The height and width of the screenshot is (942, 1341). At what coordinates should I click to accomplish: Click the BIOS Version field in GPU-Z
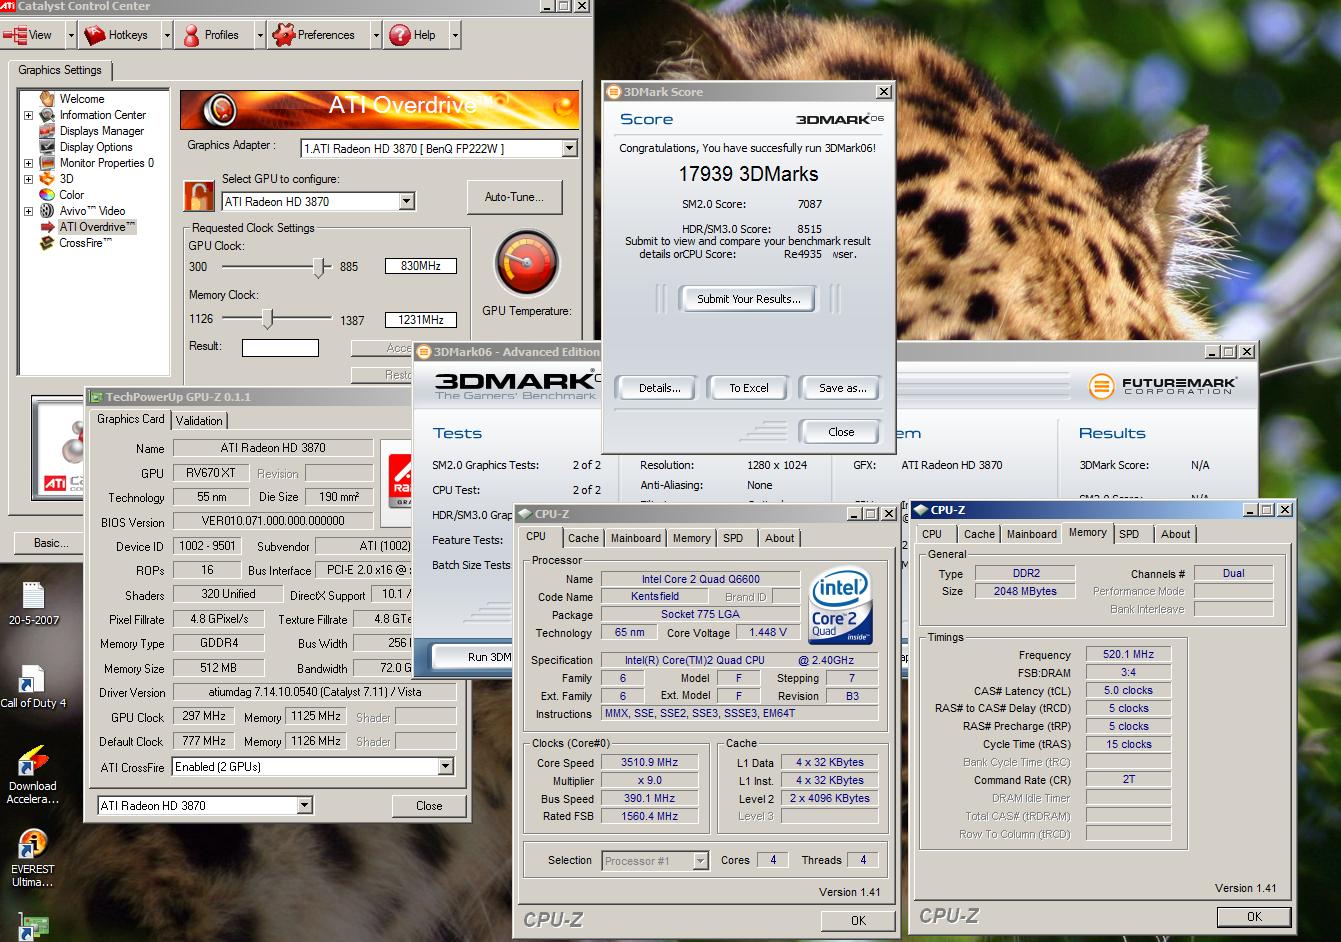pos(273,521)
